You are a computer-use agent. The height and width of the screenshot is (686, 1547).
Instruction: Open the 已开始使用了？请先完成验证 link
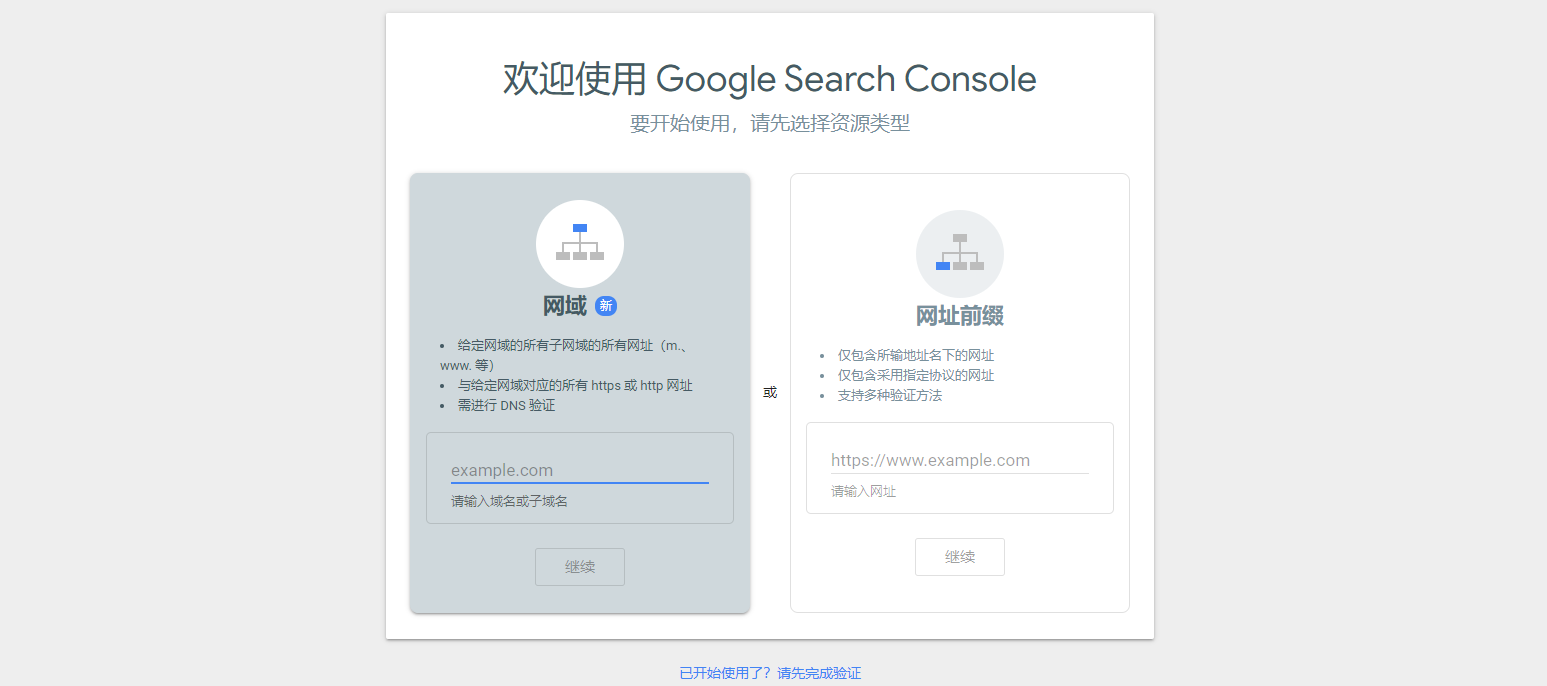pyautogui.click(x=770, y=673)
